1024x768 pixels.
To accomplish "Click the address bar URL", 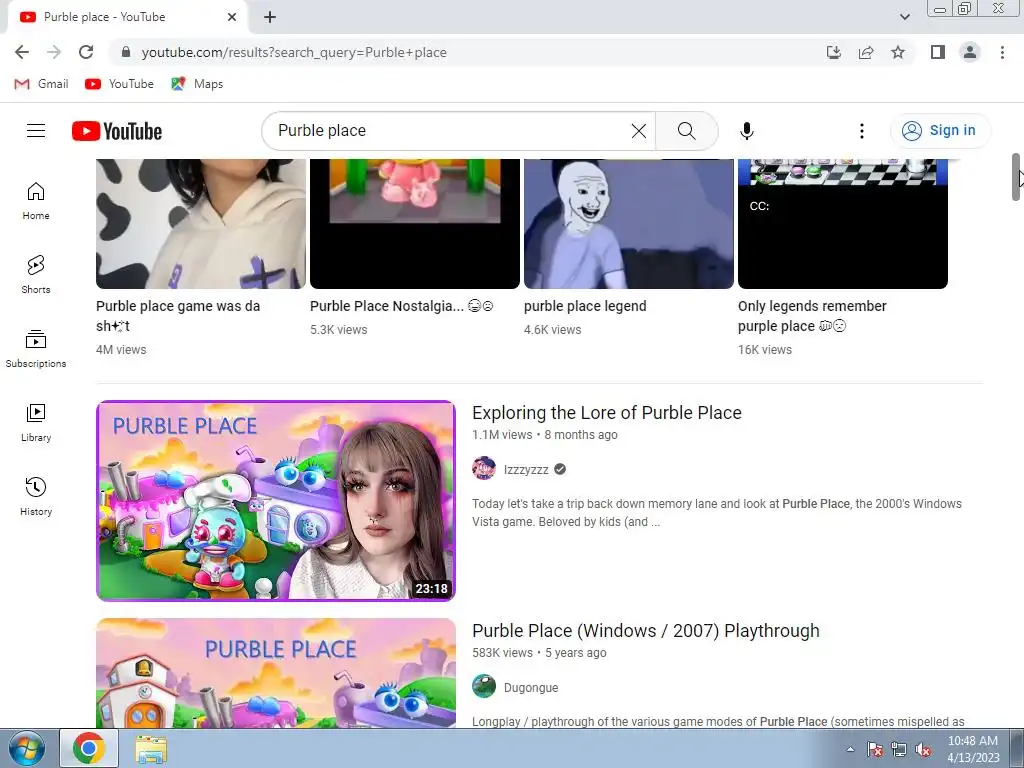I will 294,52.
